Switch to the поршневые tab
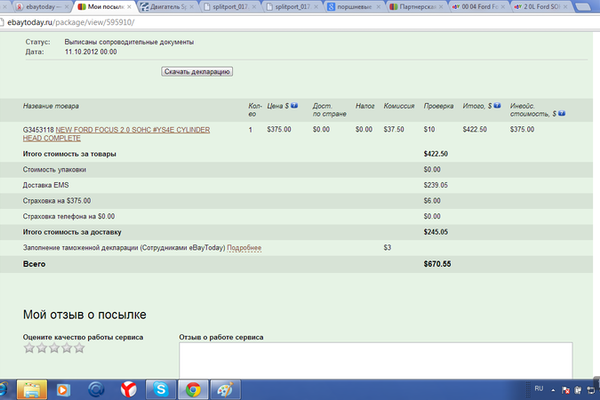 [x=352, y=7]
